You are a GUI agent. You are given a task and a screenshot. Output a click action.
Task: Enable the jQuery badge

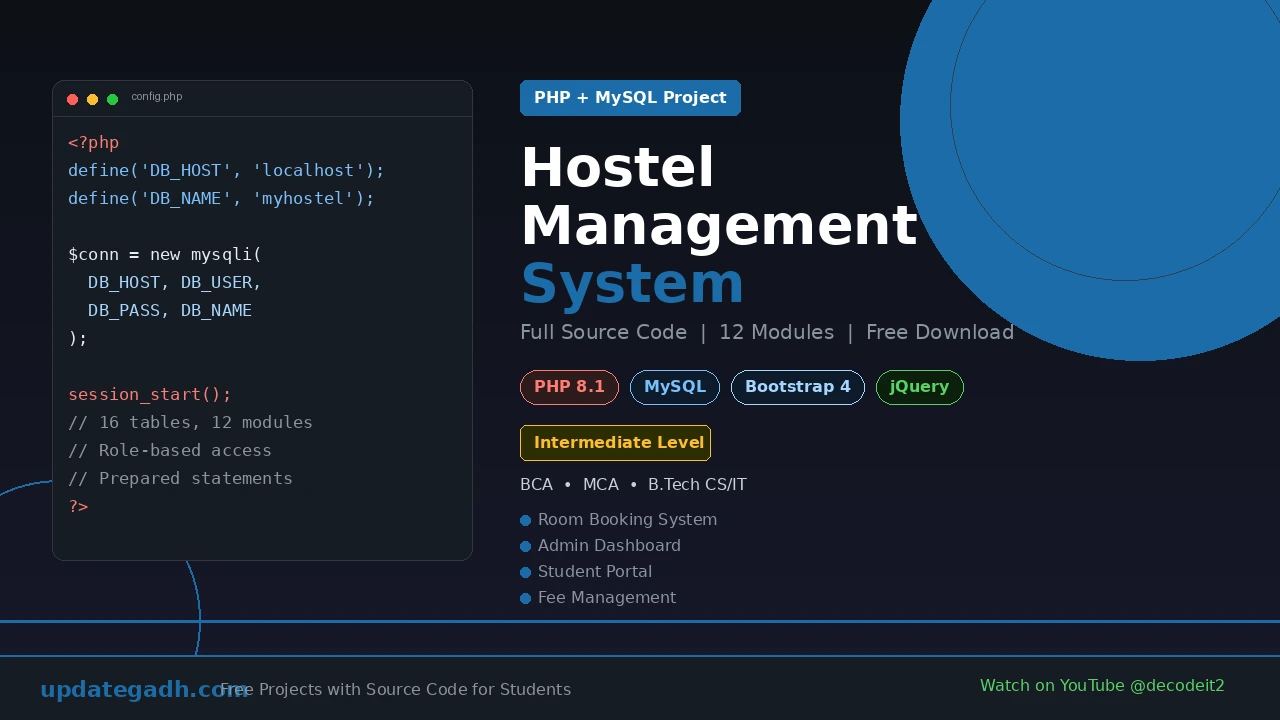919,387
